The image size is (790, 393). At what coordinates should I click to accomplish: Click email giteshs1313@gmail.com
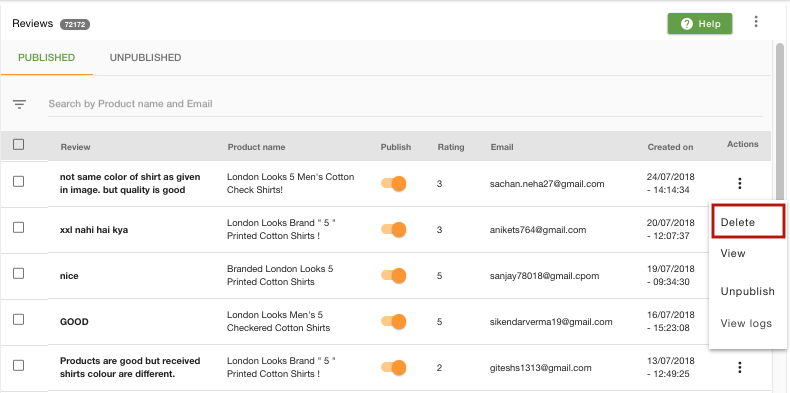pyautogui.click(x=541, y=368)
